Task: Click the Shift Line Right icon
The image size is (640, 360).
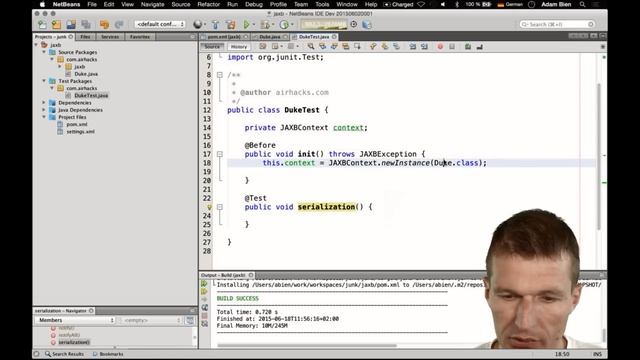Action: pyautogui.click(x=424, y=47)
